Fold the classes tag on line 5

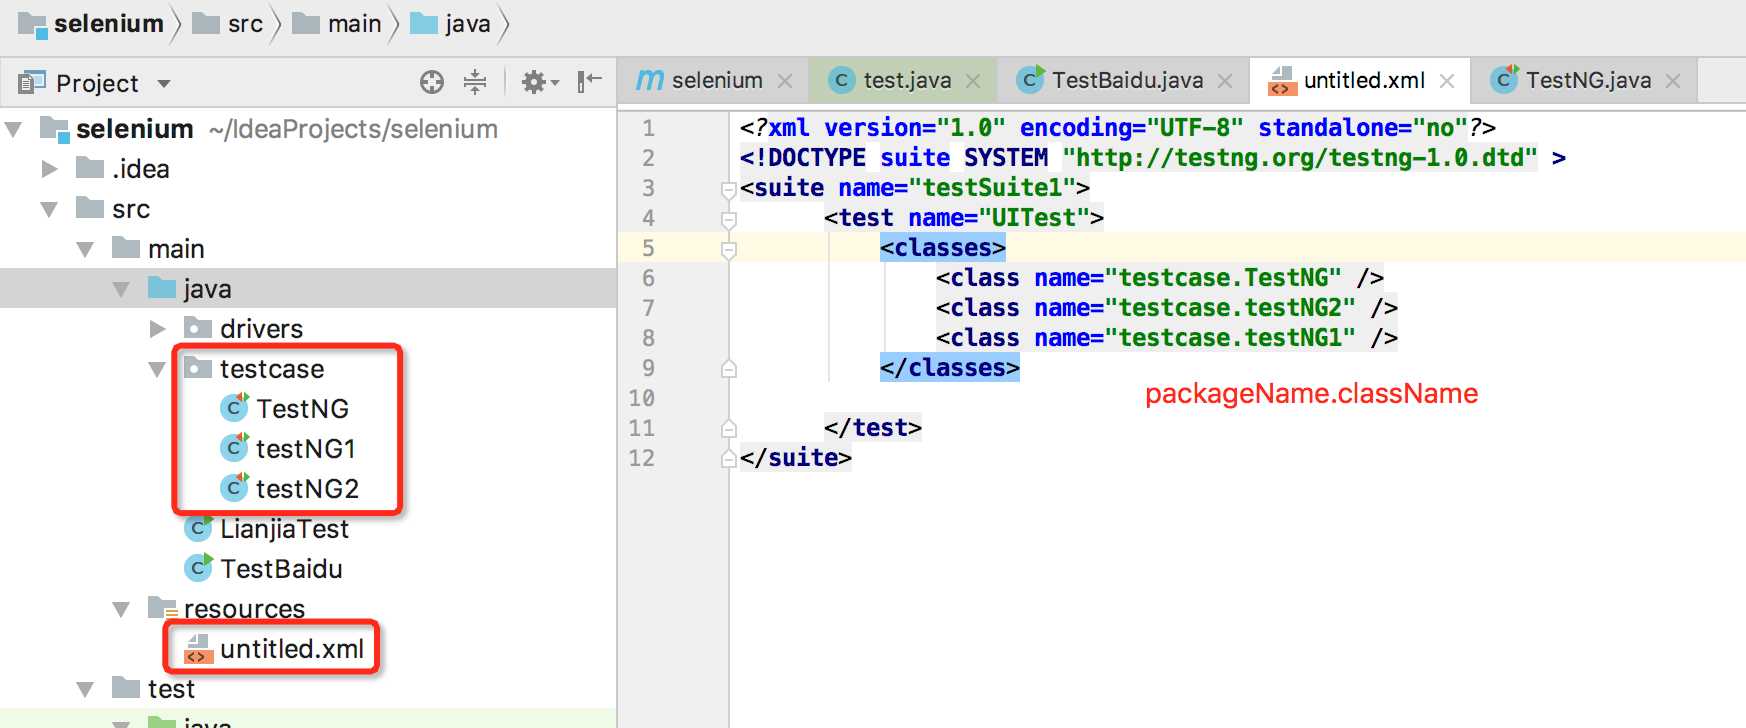(x=729, y=249)
